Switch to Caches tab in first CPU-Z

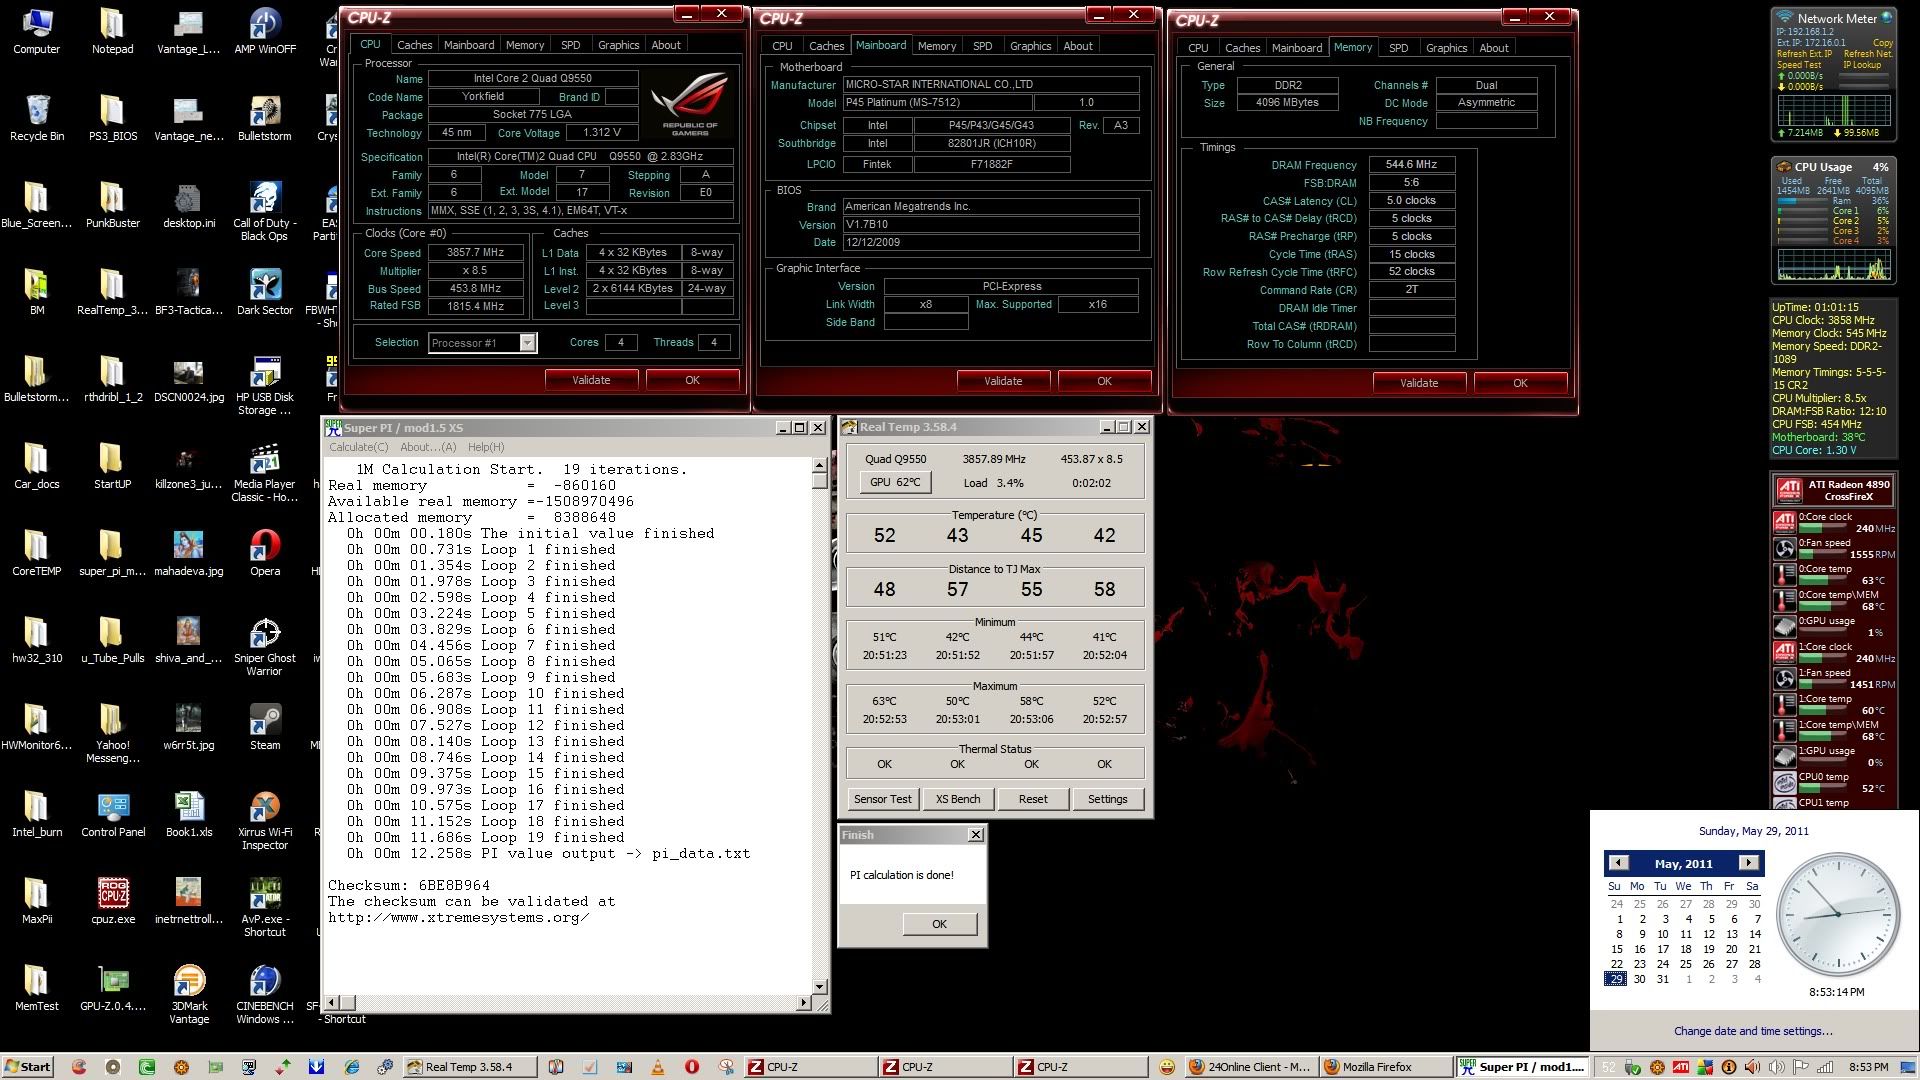(x=414, y=45)
